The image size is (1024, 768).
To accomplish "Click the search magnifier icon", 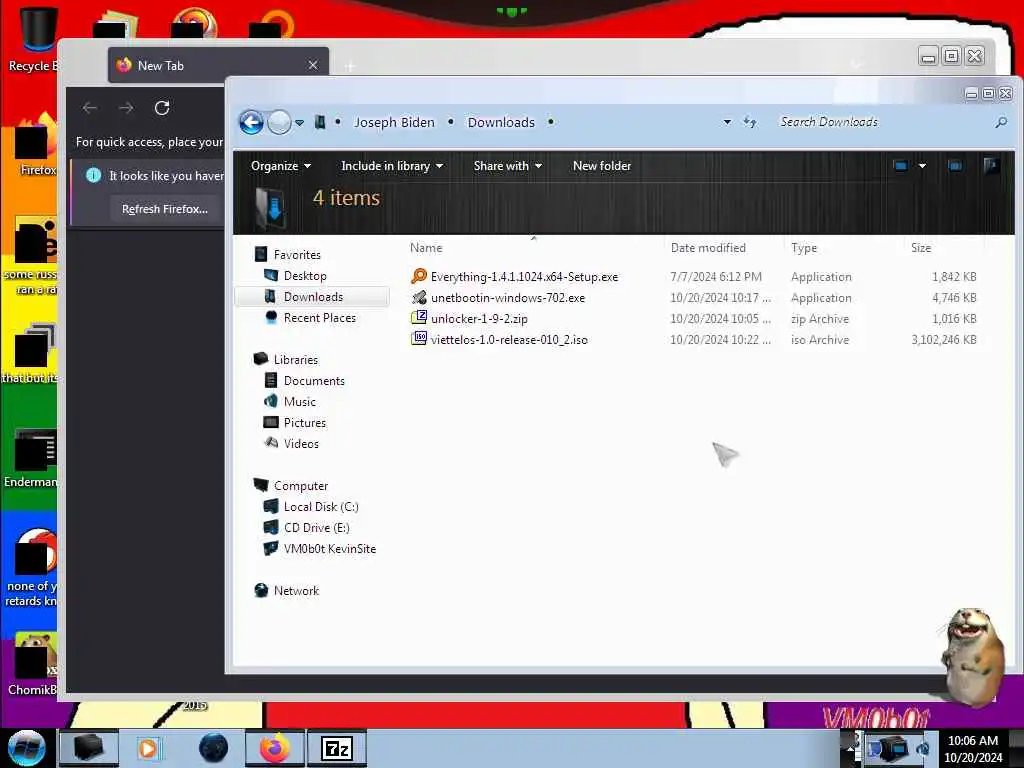I will pos(1000,122).
